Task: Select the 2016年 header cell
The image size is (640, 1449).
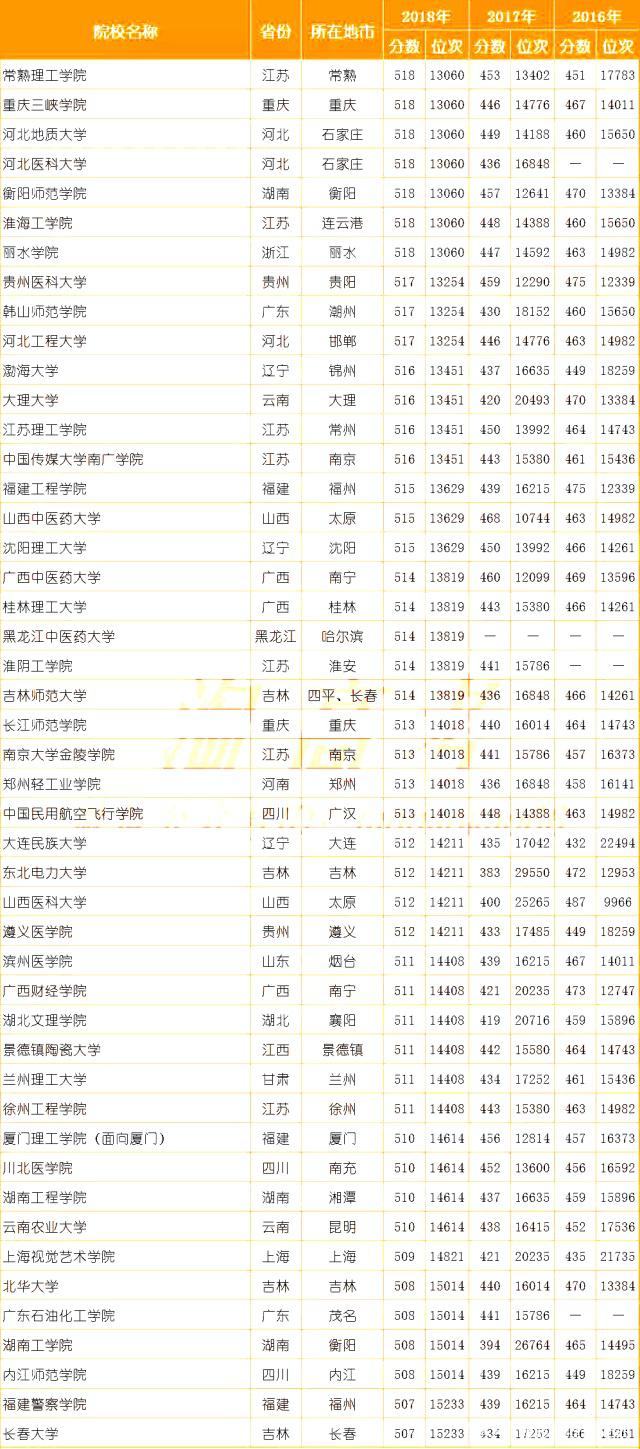Action: pos(596,16)
